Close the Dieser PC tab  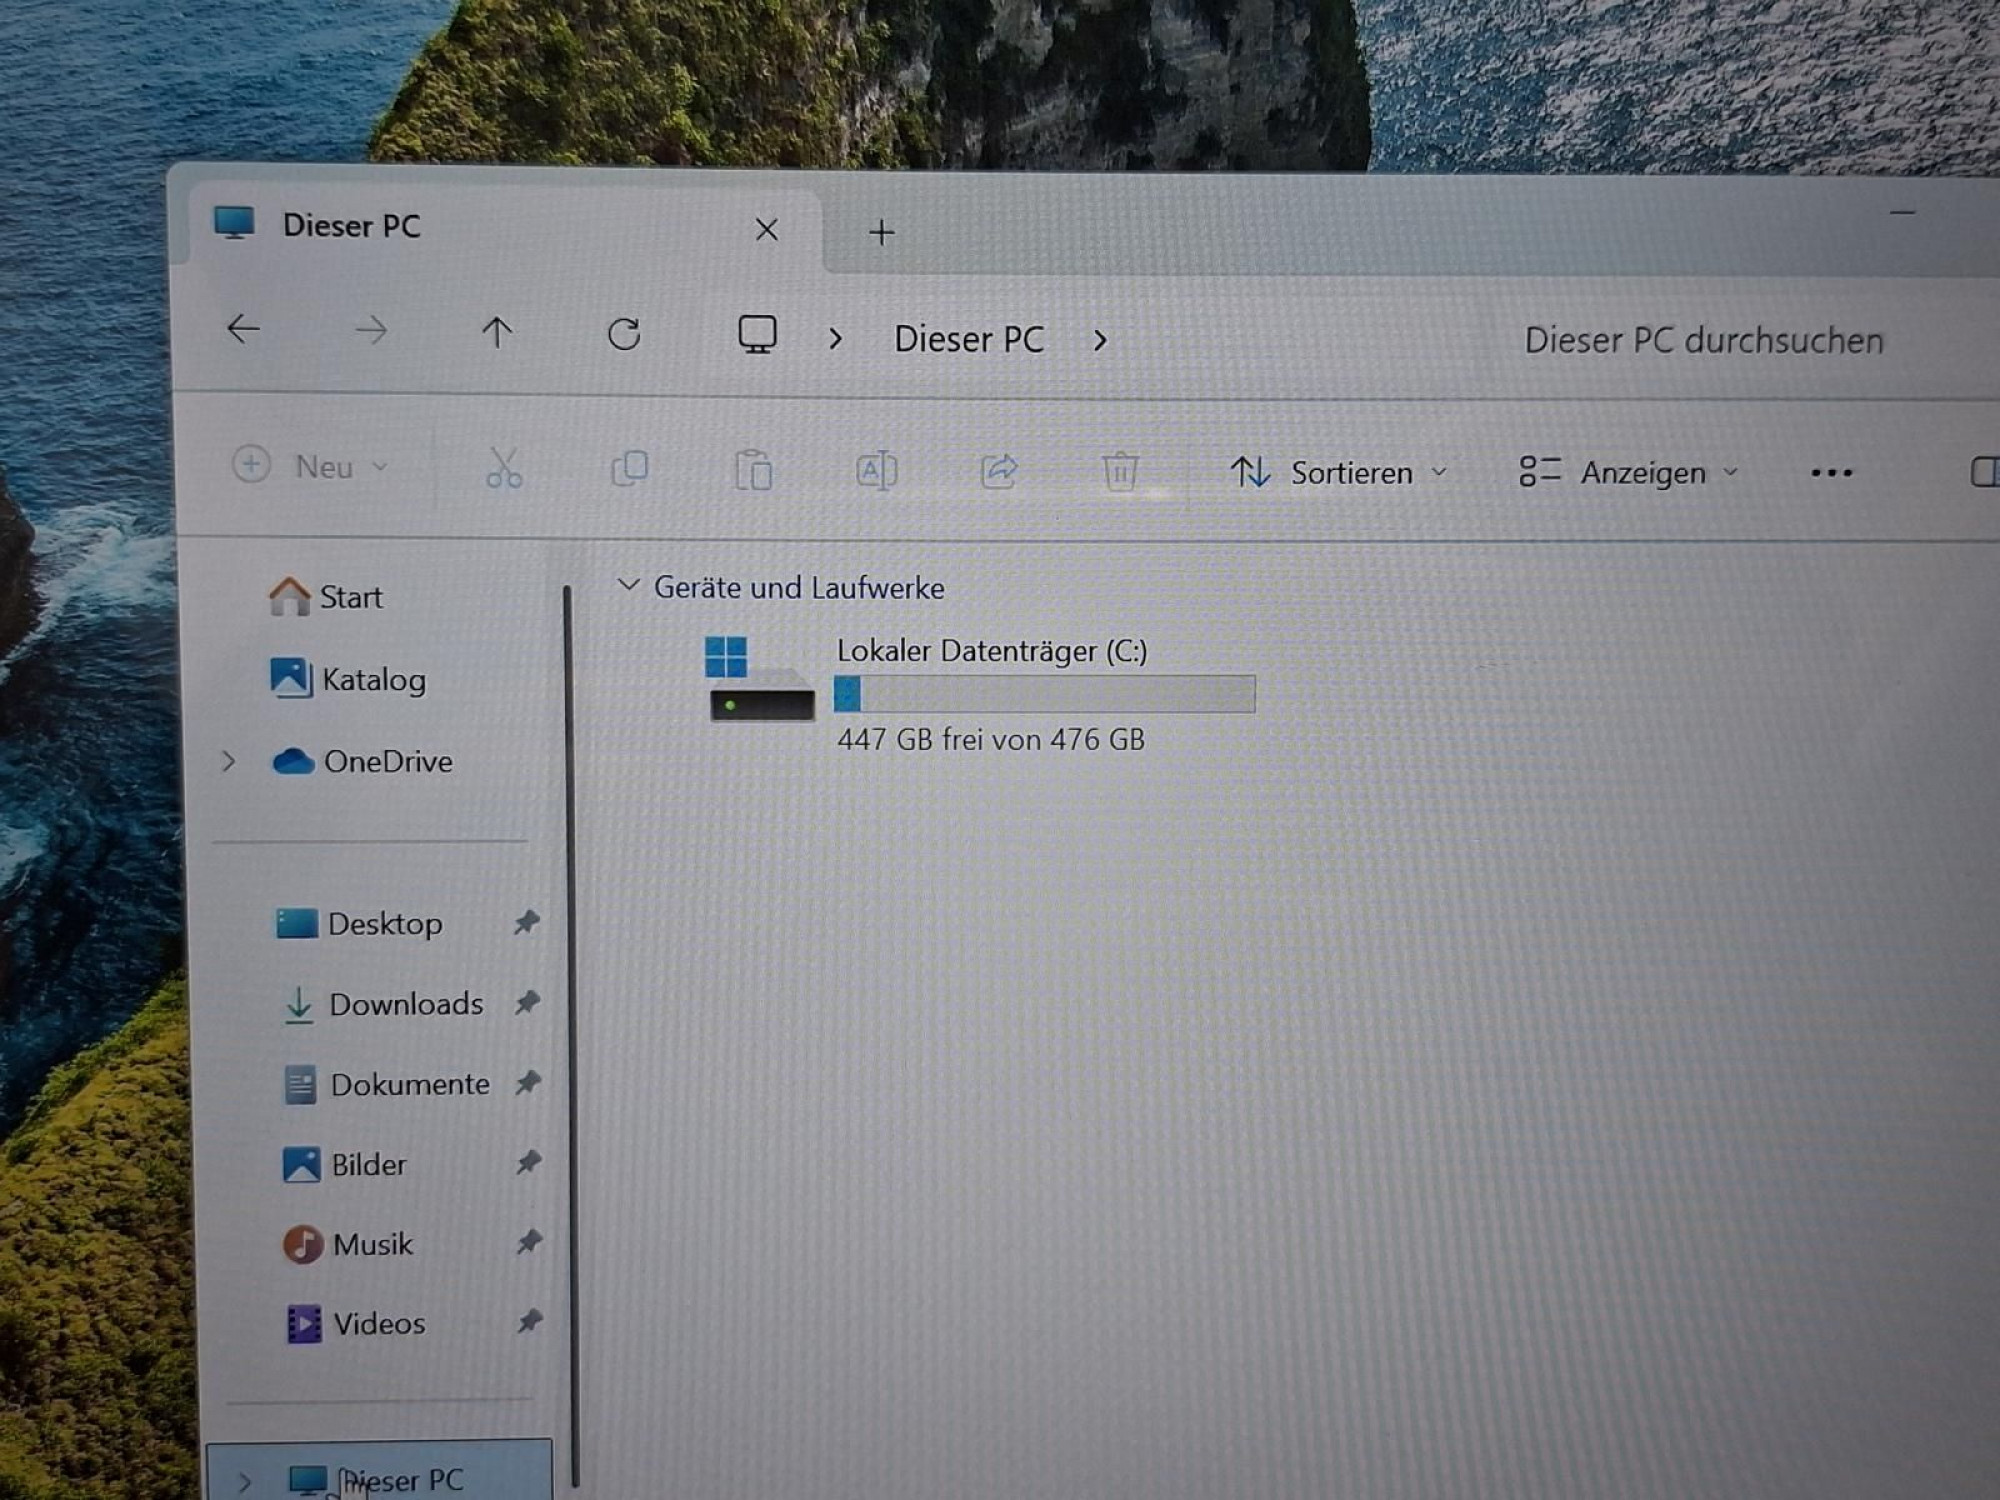pyautogui.click(x=767, y=230)
